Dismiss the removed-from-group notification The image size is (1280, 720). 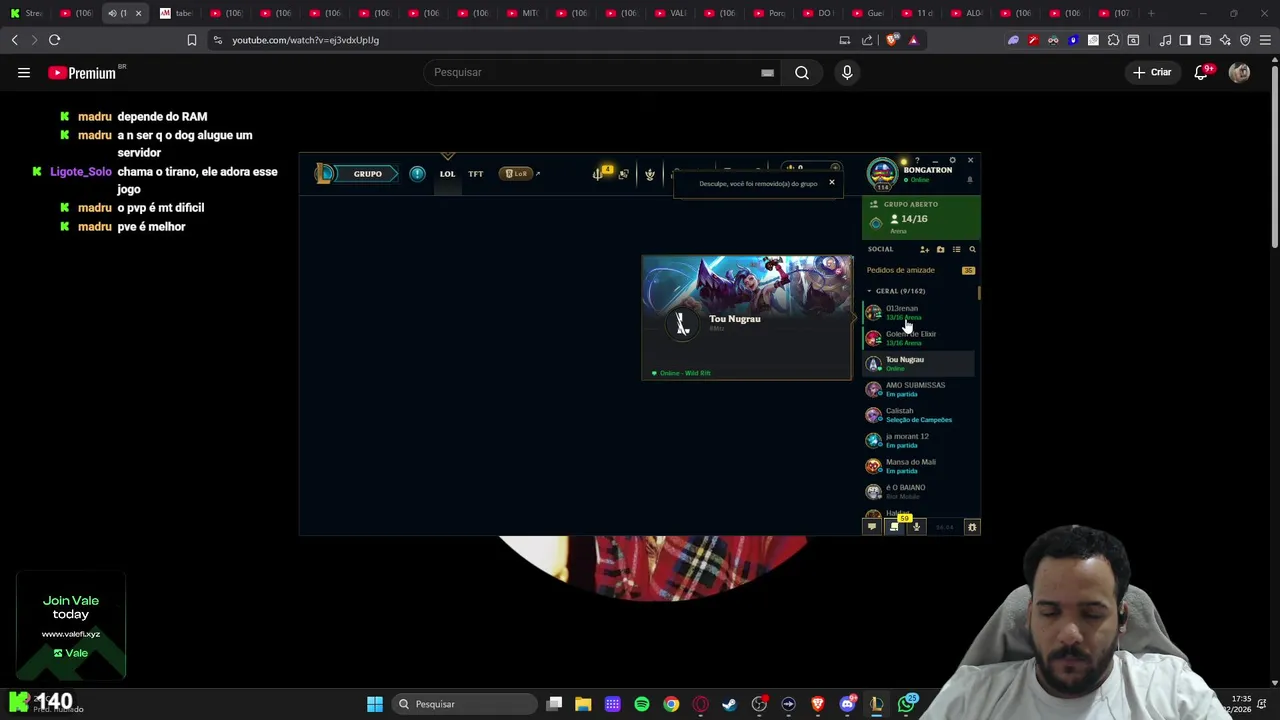pyautogui.click(x=831, y=182)
